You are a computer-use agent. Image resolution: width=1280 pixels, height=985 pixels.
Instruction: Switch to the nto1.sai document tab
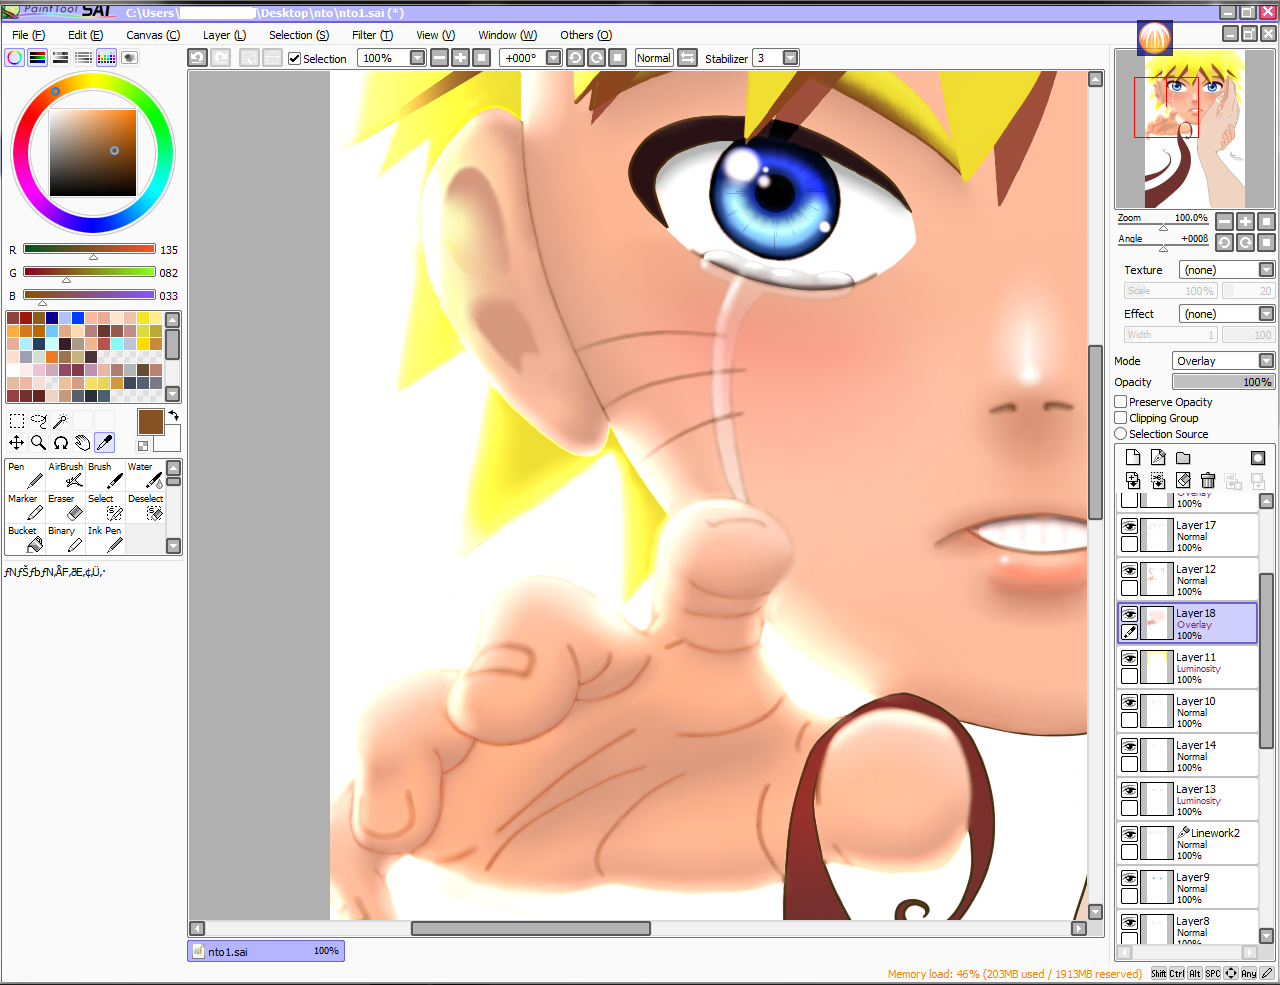point(266,951)
